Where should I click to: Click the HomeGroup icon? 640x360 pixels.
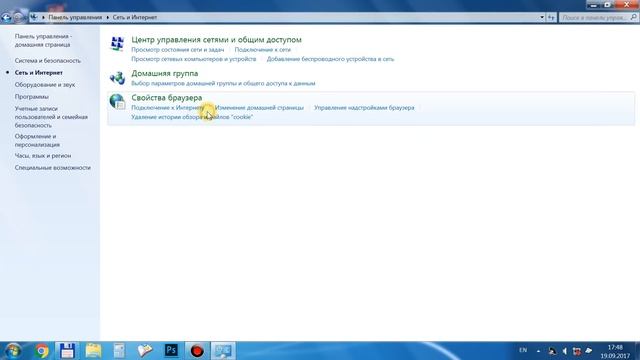[x=117, y=78]
